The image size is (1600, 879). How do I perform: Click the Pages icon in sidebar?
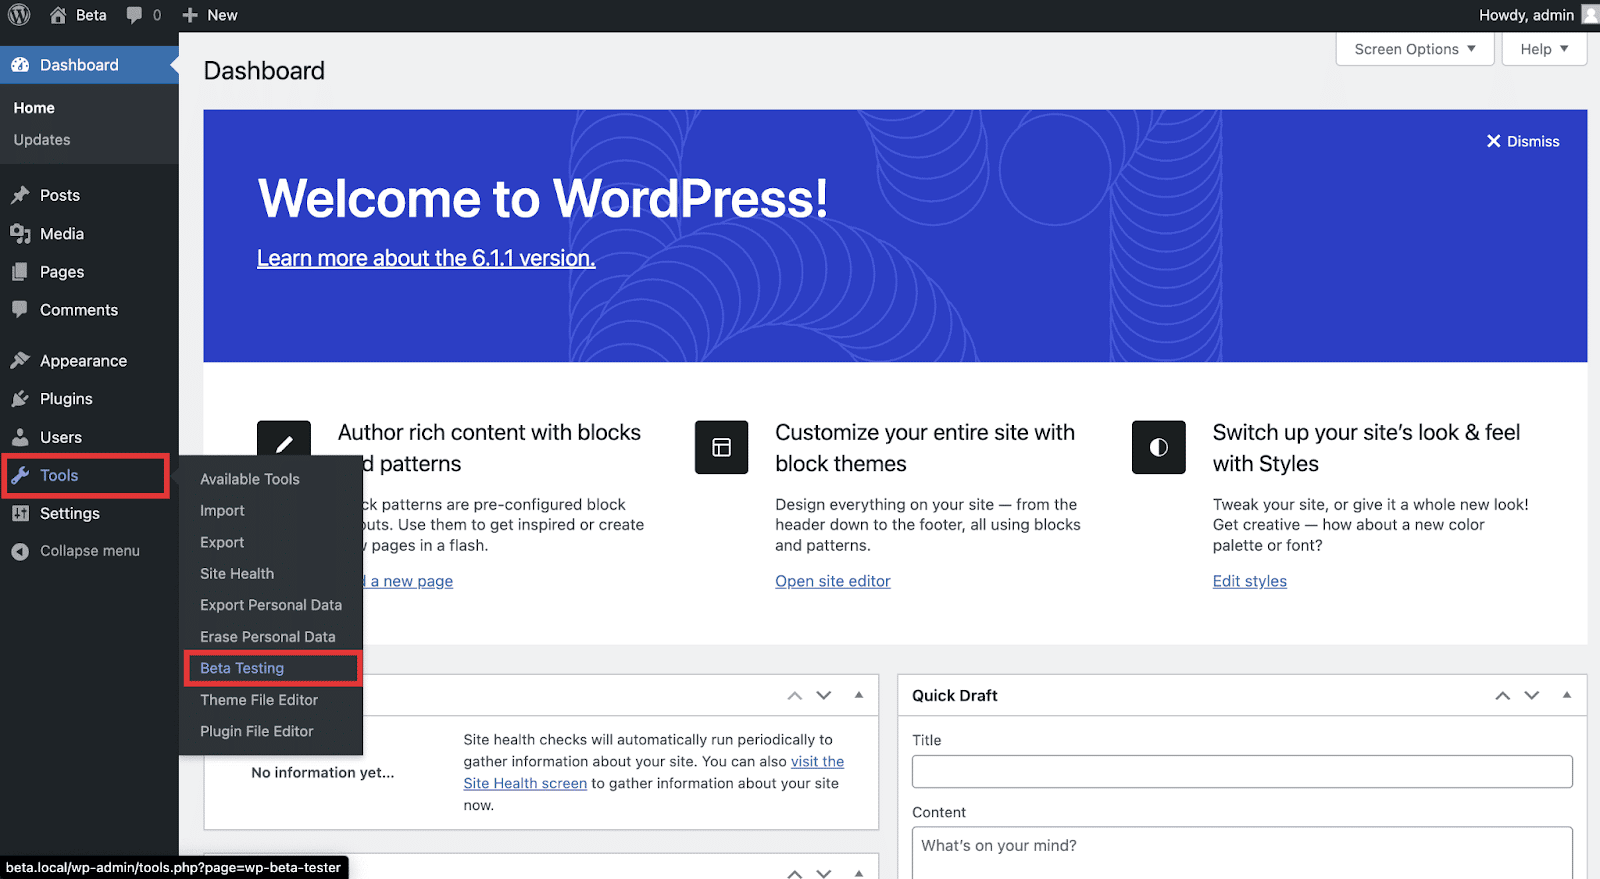[x=20, y=272]
